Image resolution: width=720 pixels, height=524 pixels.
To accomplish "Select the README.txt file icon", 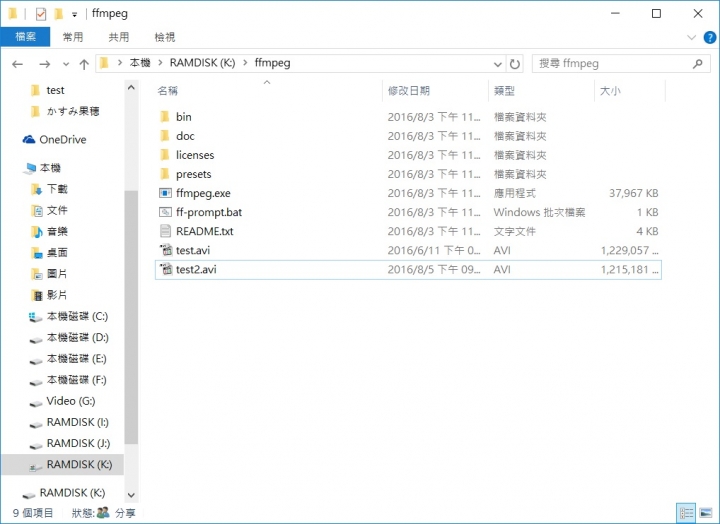I will coord(165,231).
